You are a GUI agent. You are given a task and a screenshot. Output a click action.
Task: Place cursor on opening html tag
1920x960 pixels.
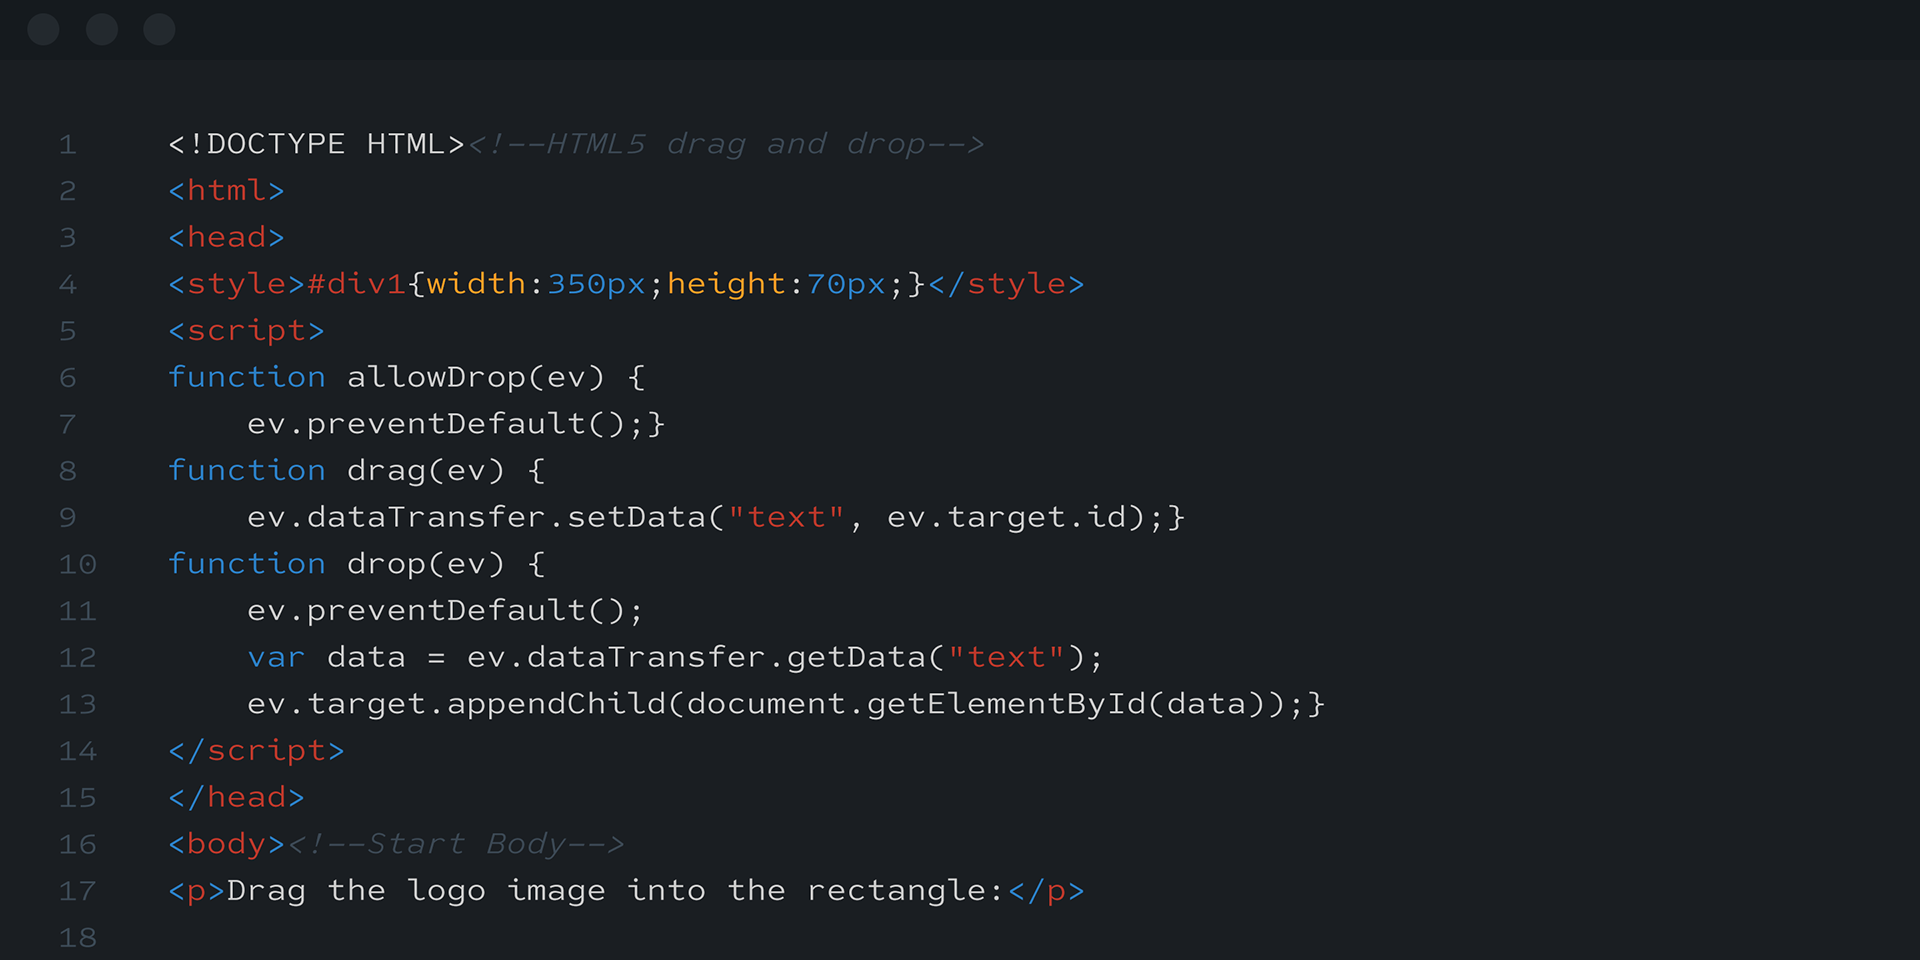[226, 190]
